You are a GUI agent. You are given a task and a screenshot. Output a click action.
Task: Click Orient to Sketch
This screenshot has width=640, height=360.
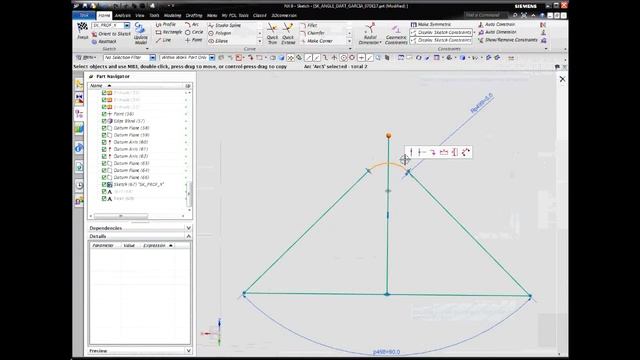(111, 34)
